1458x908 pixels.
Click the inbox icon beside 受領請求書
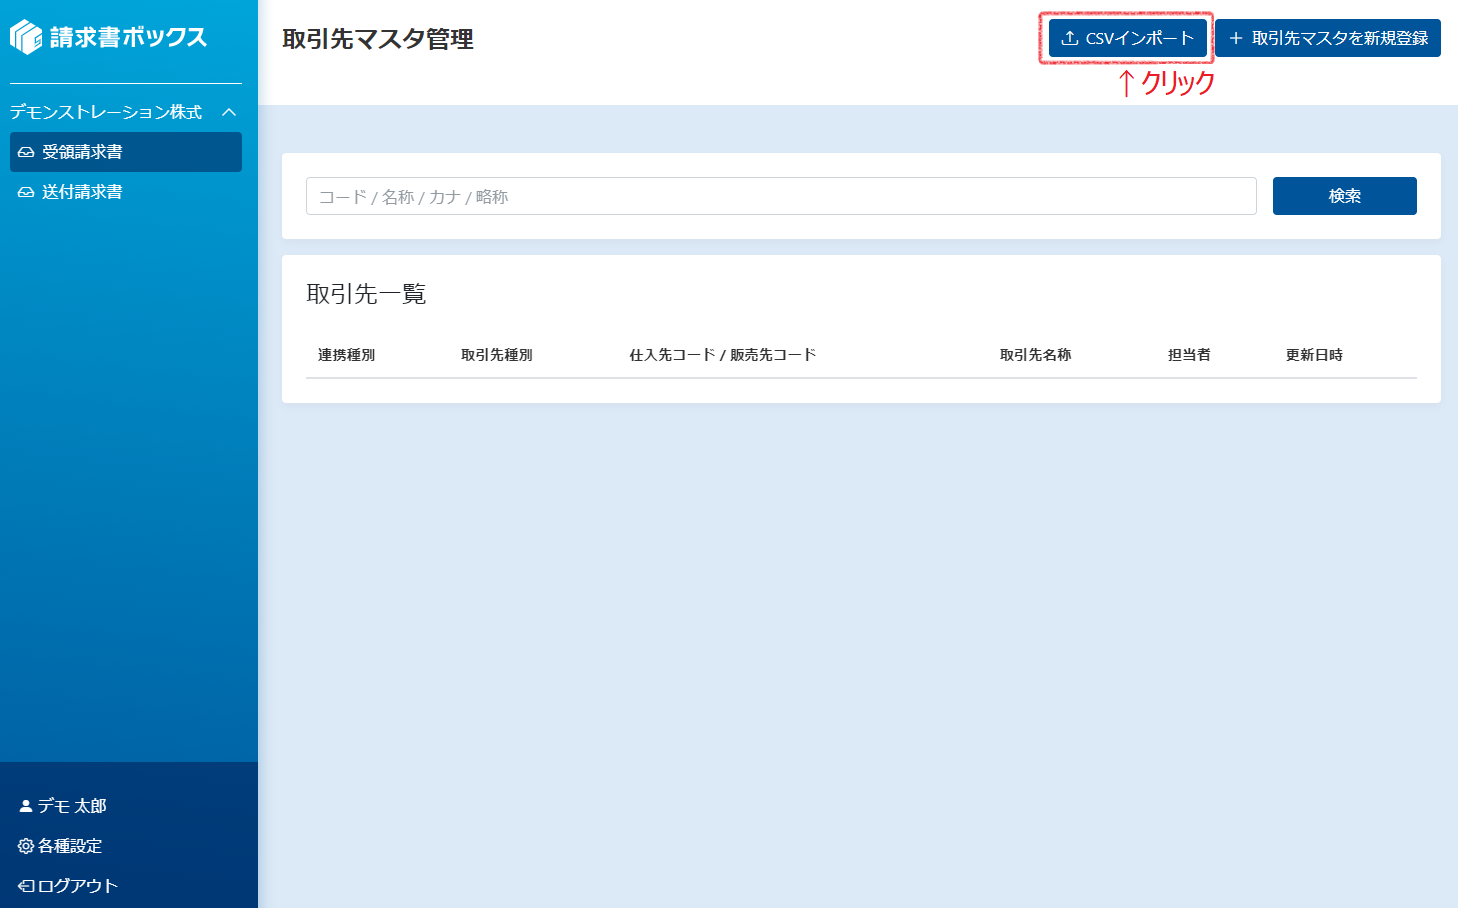[x=26, y=152]
